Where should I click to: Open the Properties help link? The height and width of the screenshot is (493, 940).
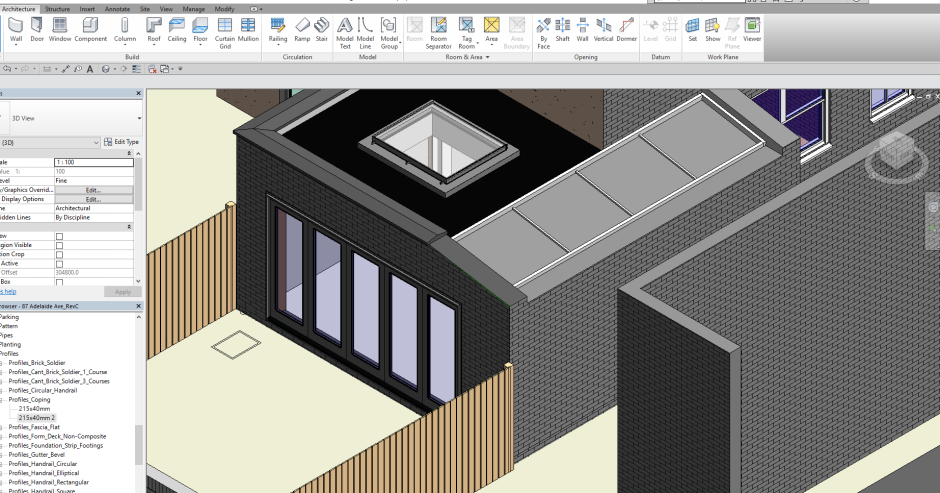click(8, 291)
